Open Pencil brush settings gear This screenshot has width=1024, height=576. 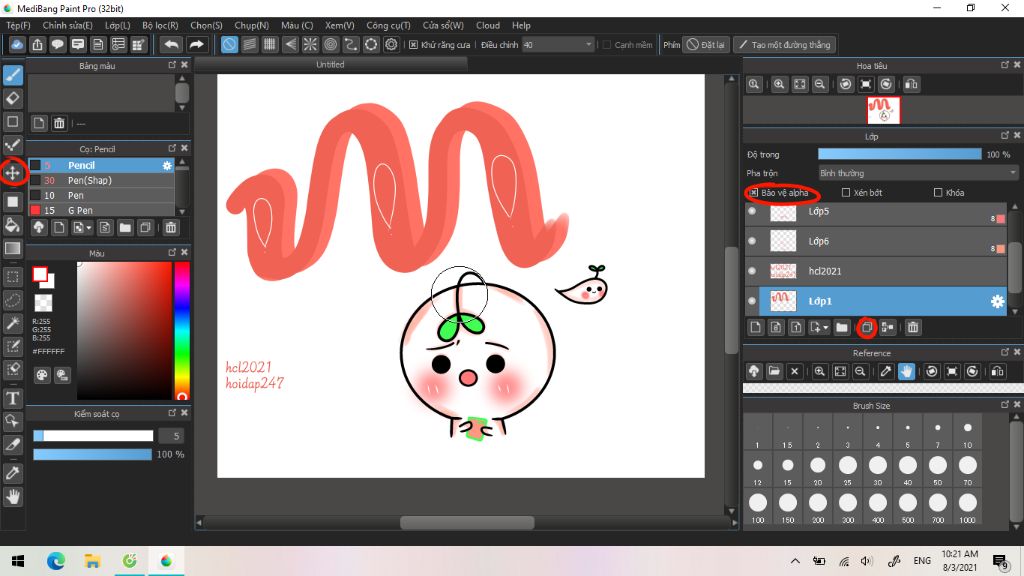167,166
